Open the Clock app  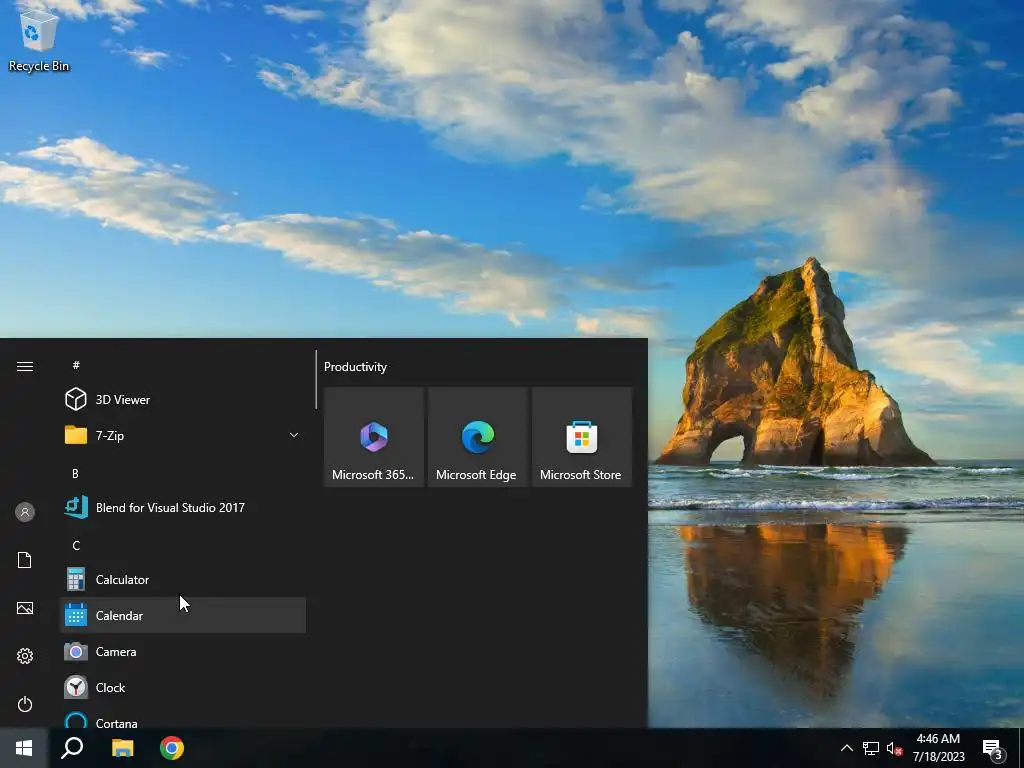[183, 687]
